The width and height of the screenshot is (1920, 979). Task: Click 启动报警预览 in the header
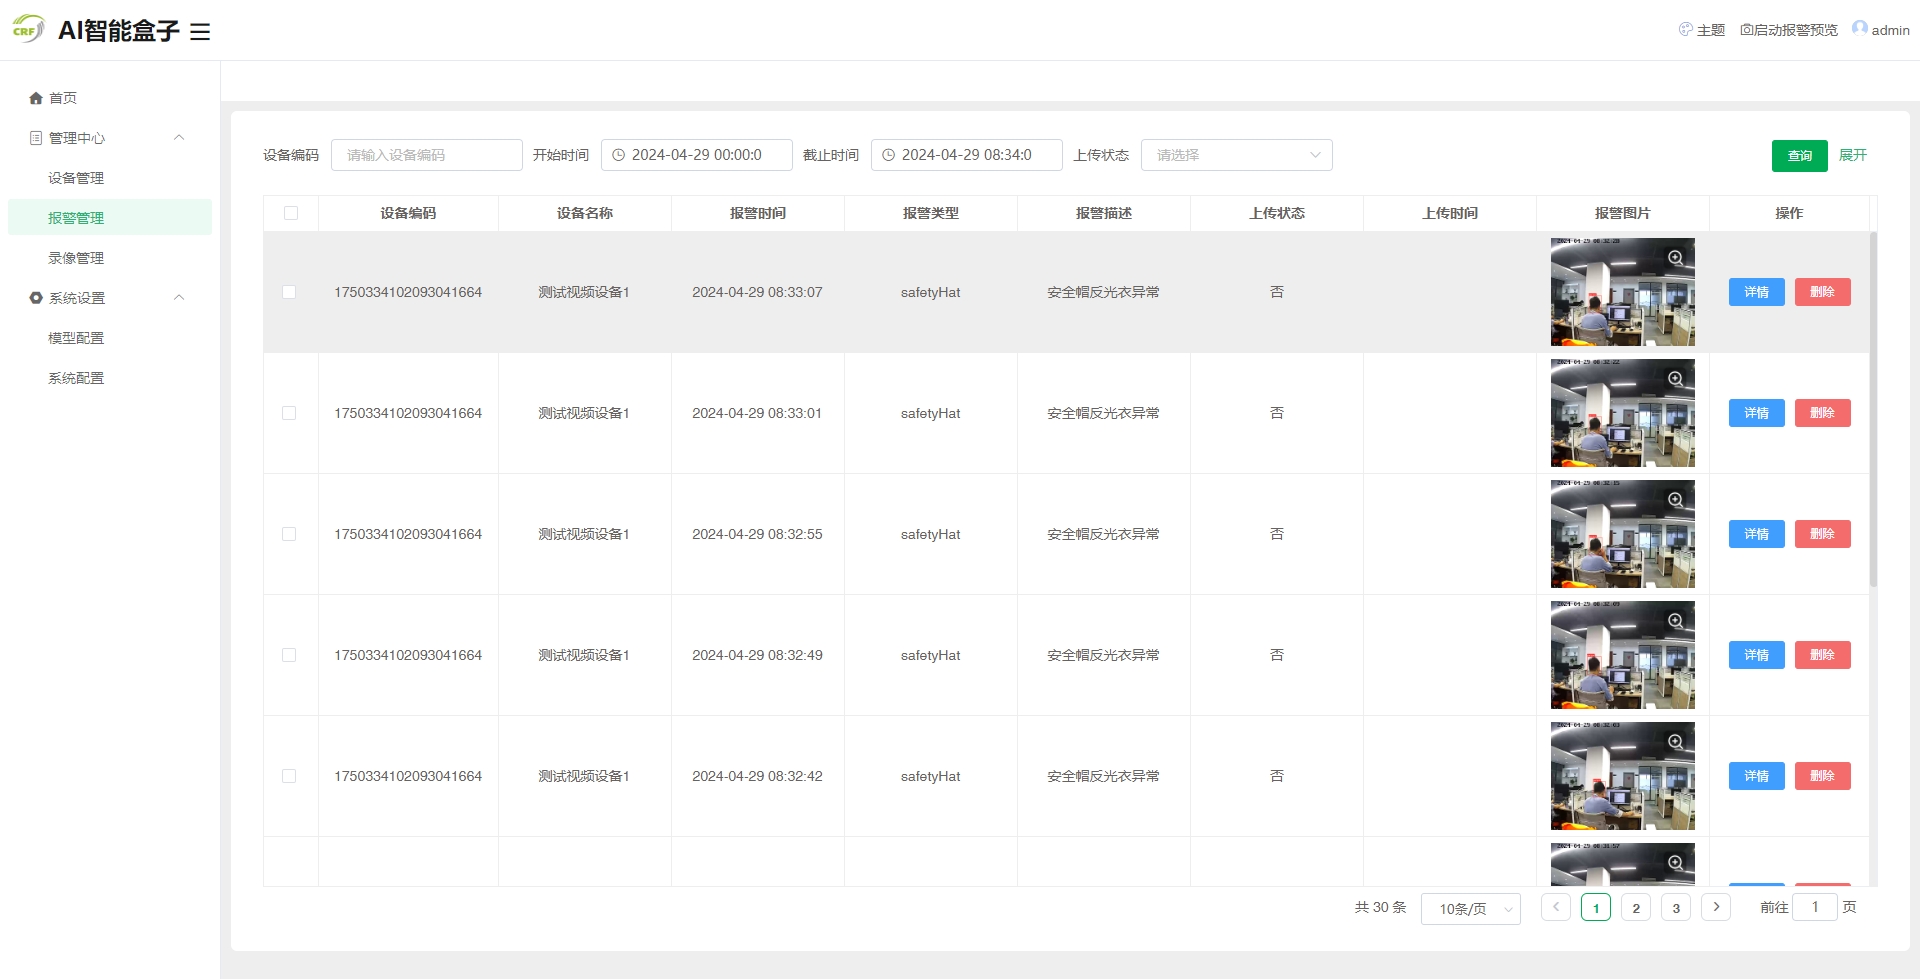(x=1789, y=30)
